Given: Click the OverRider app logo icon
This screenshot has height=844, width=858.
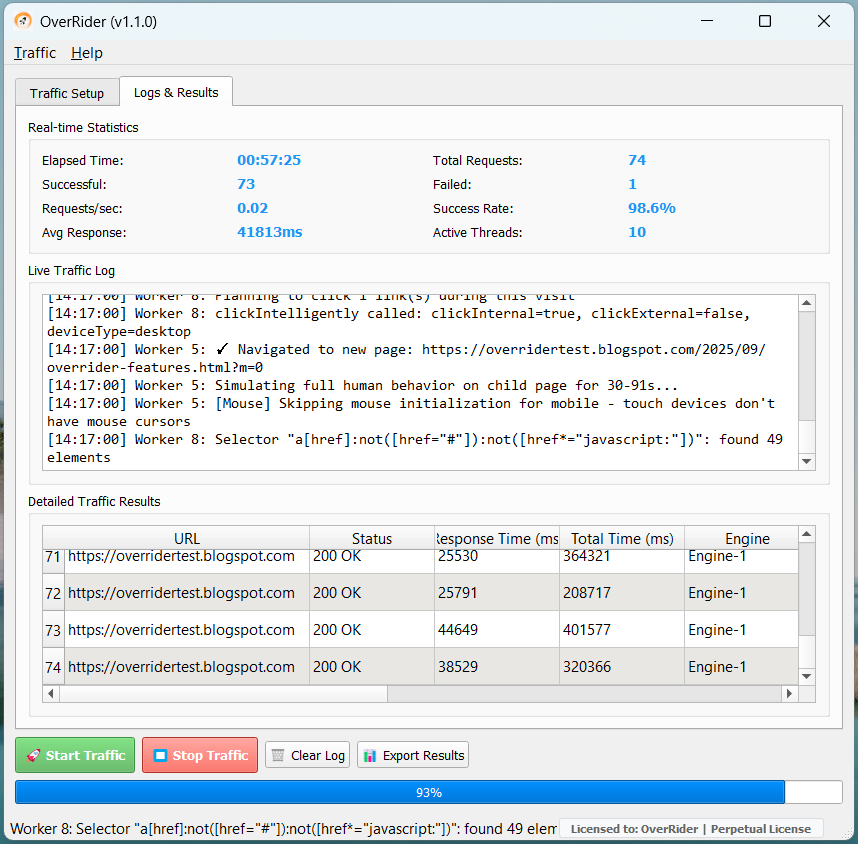Looking at the screenshot, I should coord(22,21).
